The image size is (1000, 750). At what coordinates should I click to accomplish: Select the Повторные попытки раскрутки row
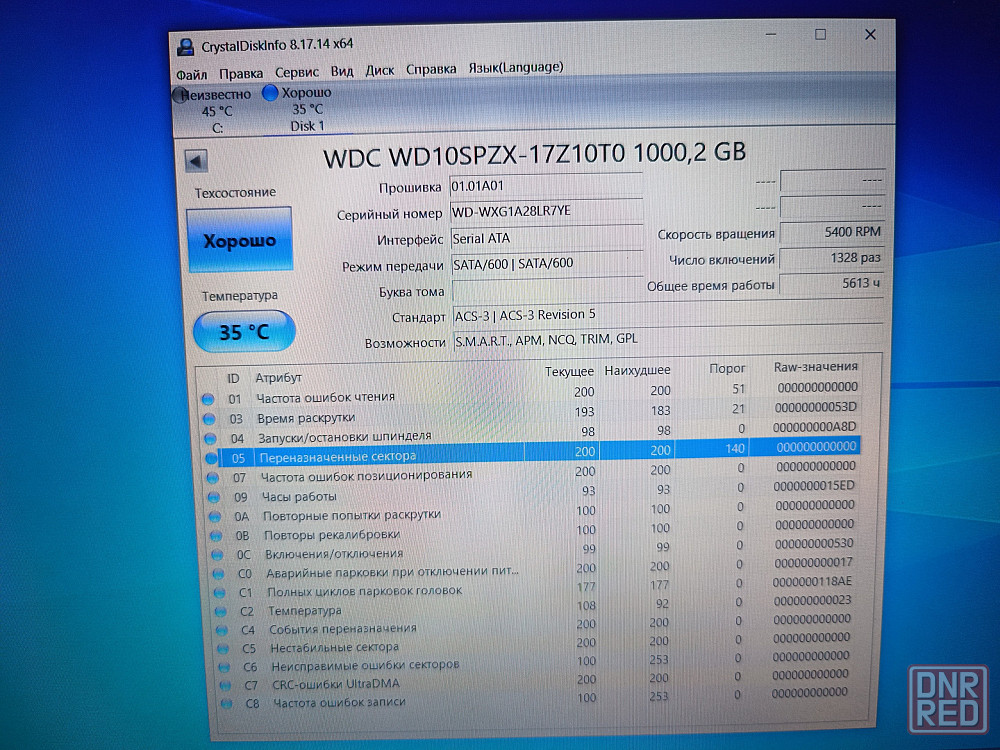click(536, 511)
